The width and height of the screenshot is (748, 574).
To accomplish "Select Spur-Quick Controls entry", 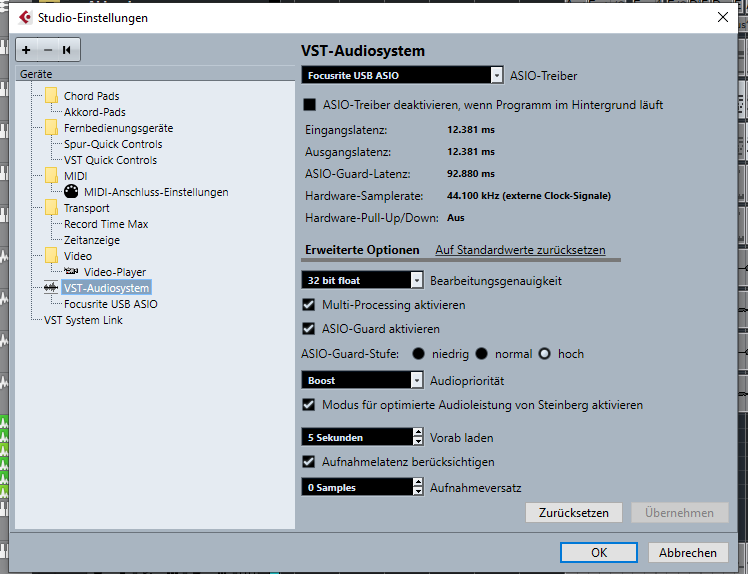I will click(x=113, y=144).
